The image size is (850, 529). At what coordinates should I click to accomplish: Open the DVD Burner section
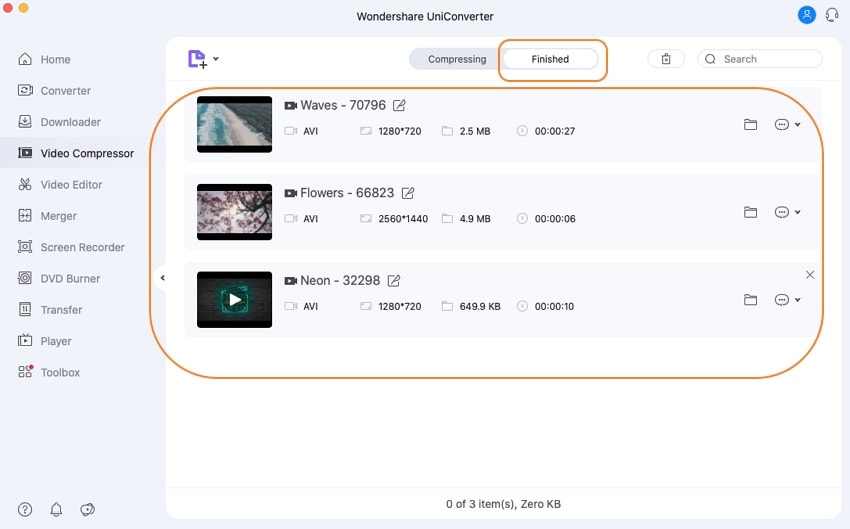coord(59,279)
